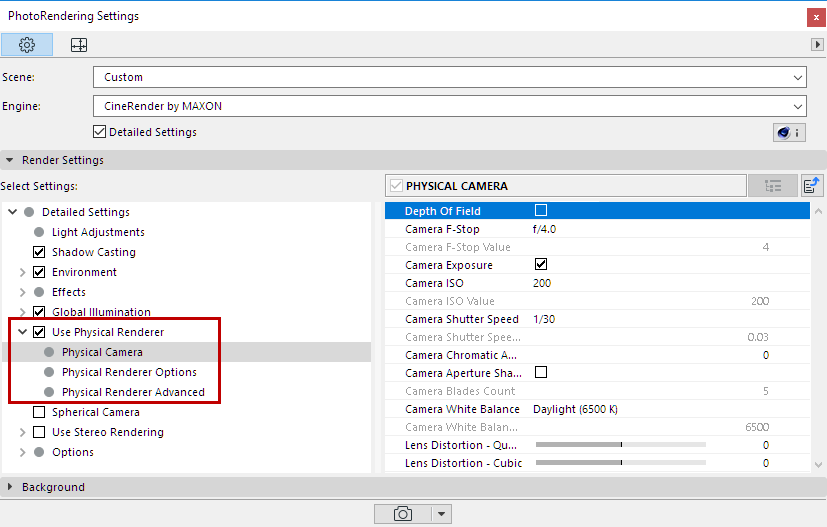
Task: Select Physical Camera in the tree
Action: 102,352
